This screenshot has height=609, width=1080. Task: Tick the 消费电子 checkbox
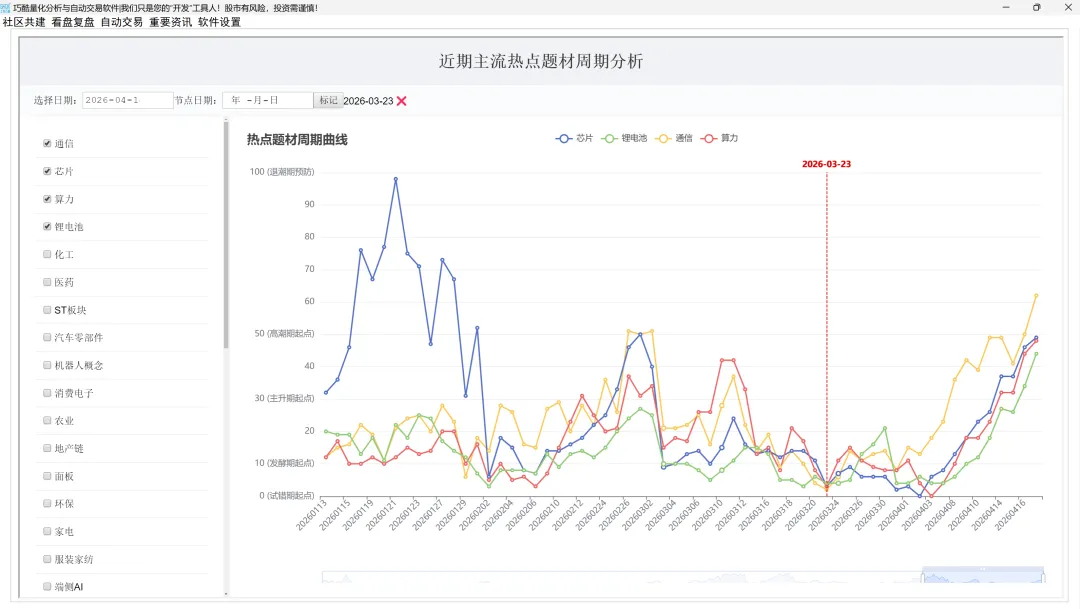(47, 393)
